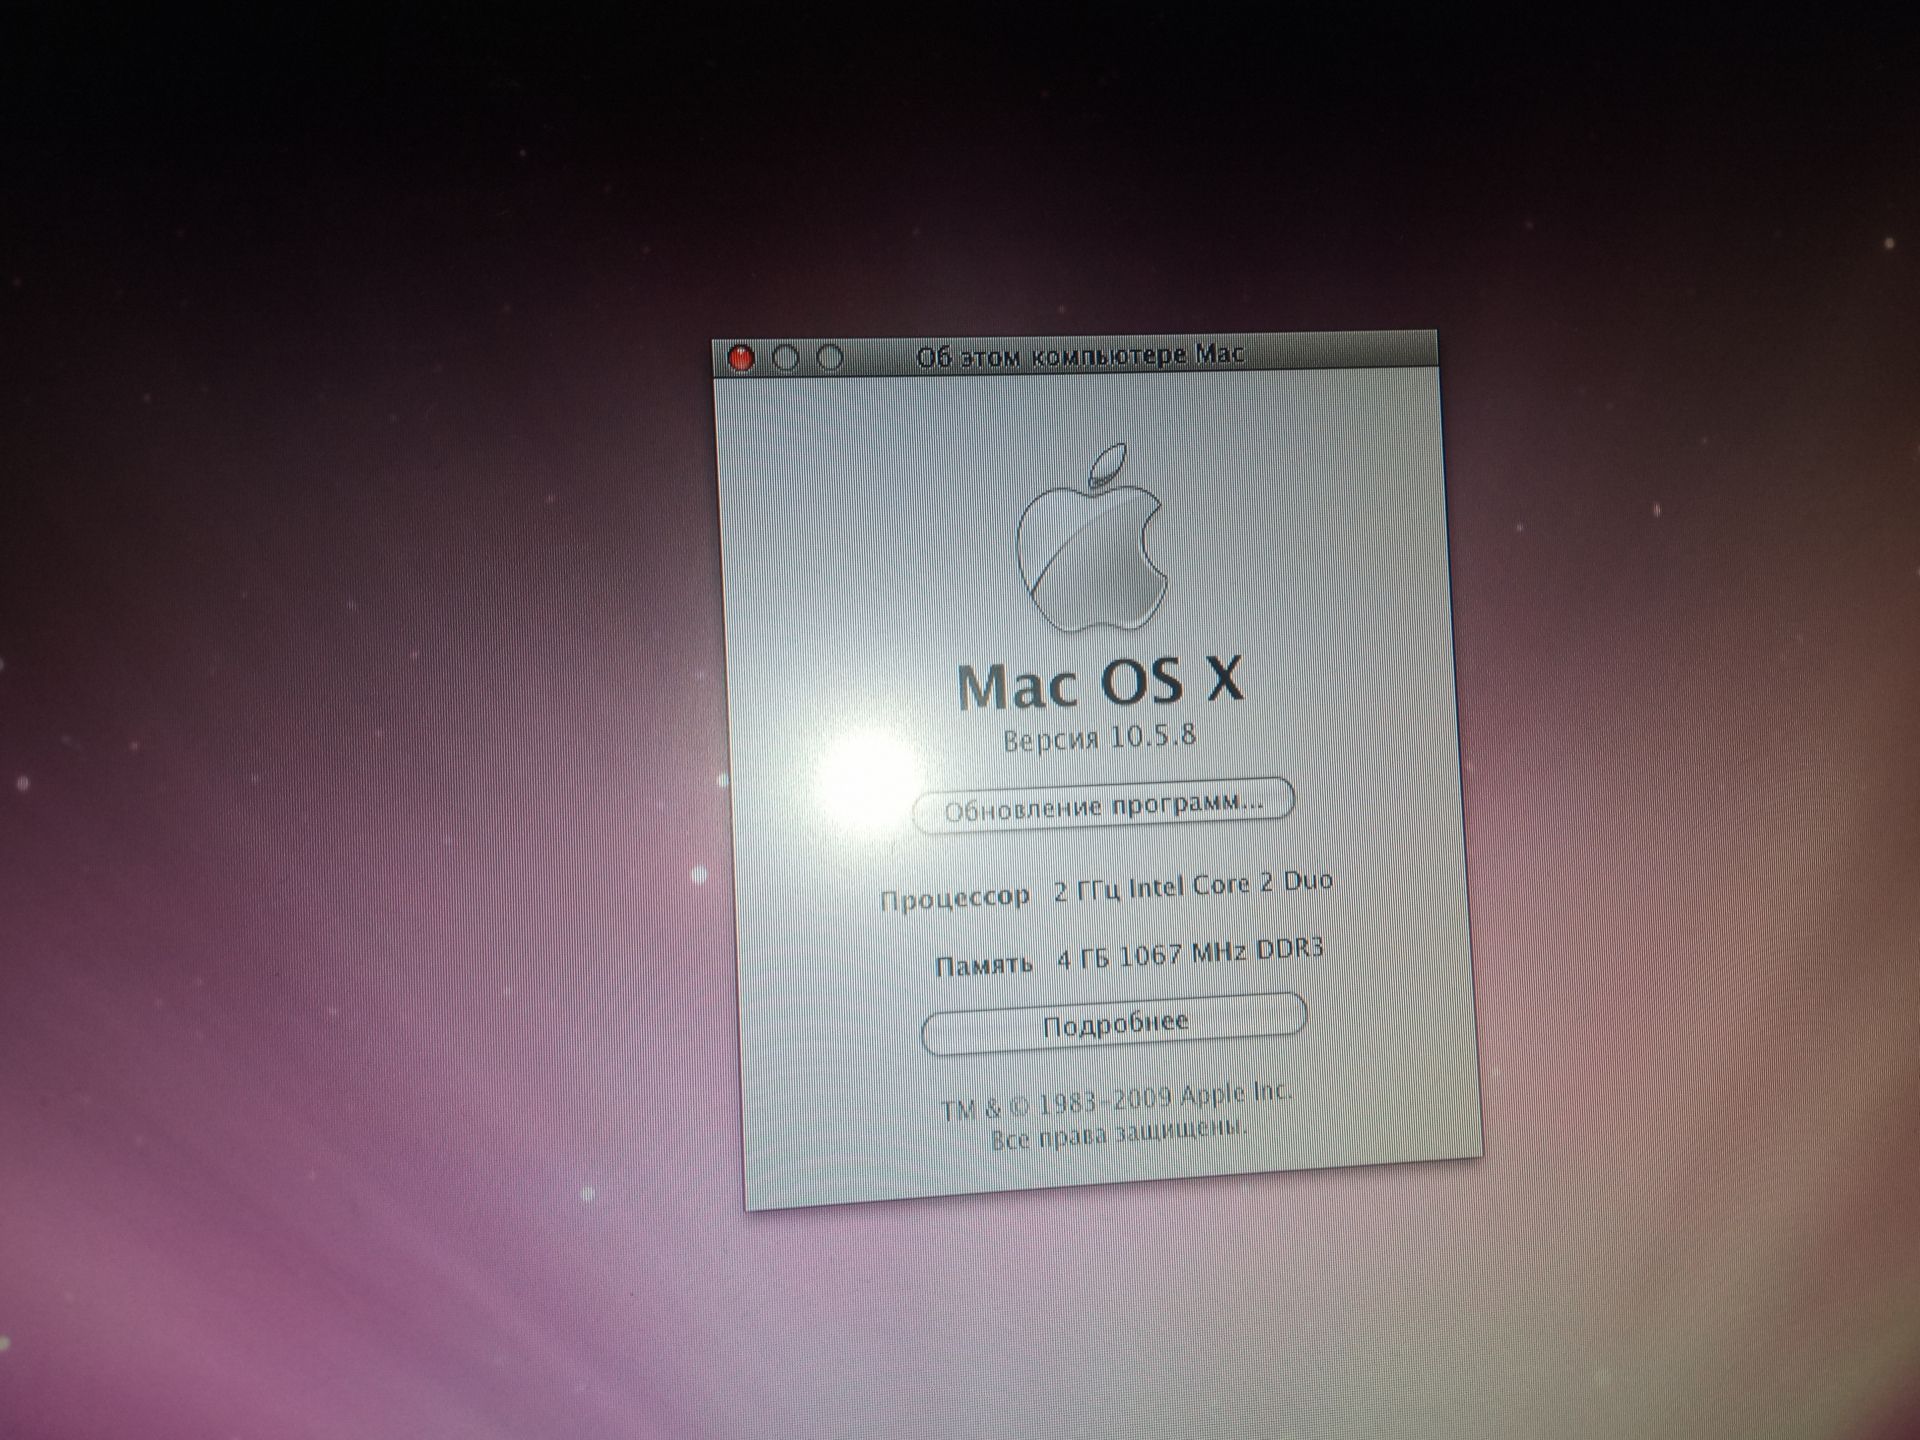Click the Apple logo image

[x=1091, y=538]
